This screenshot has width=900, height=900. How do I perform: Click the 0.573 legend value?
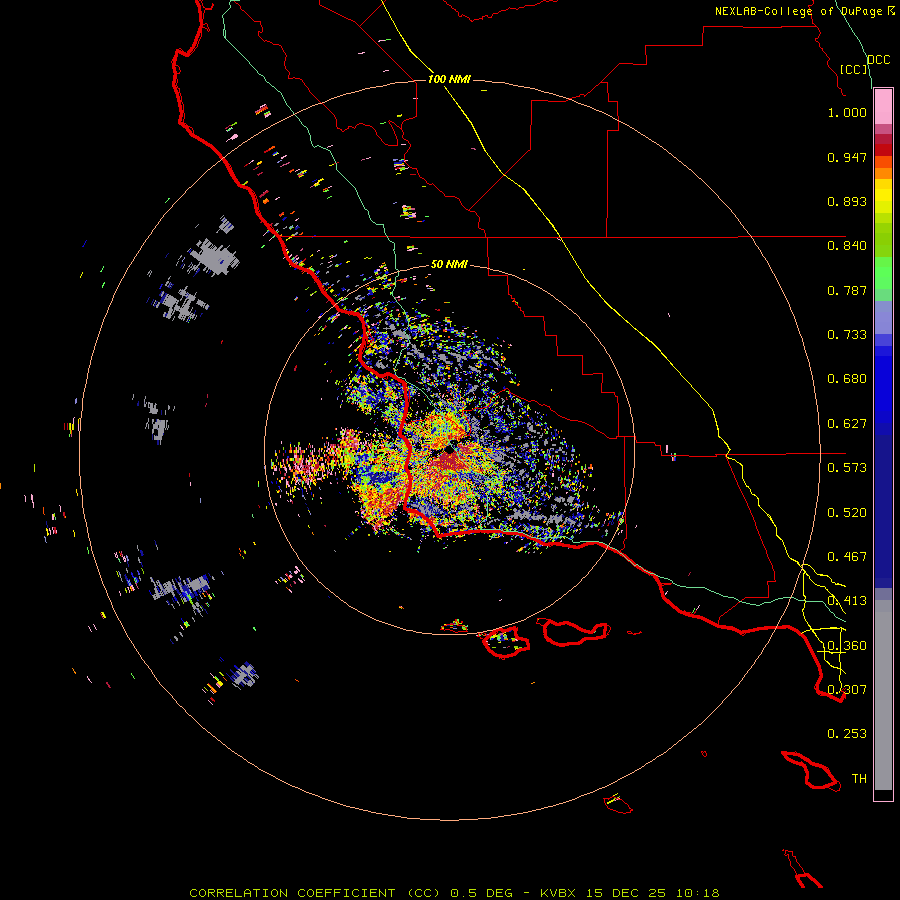(x=847, y=468)
